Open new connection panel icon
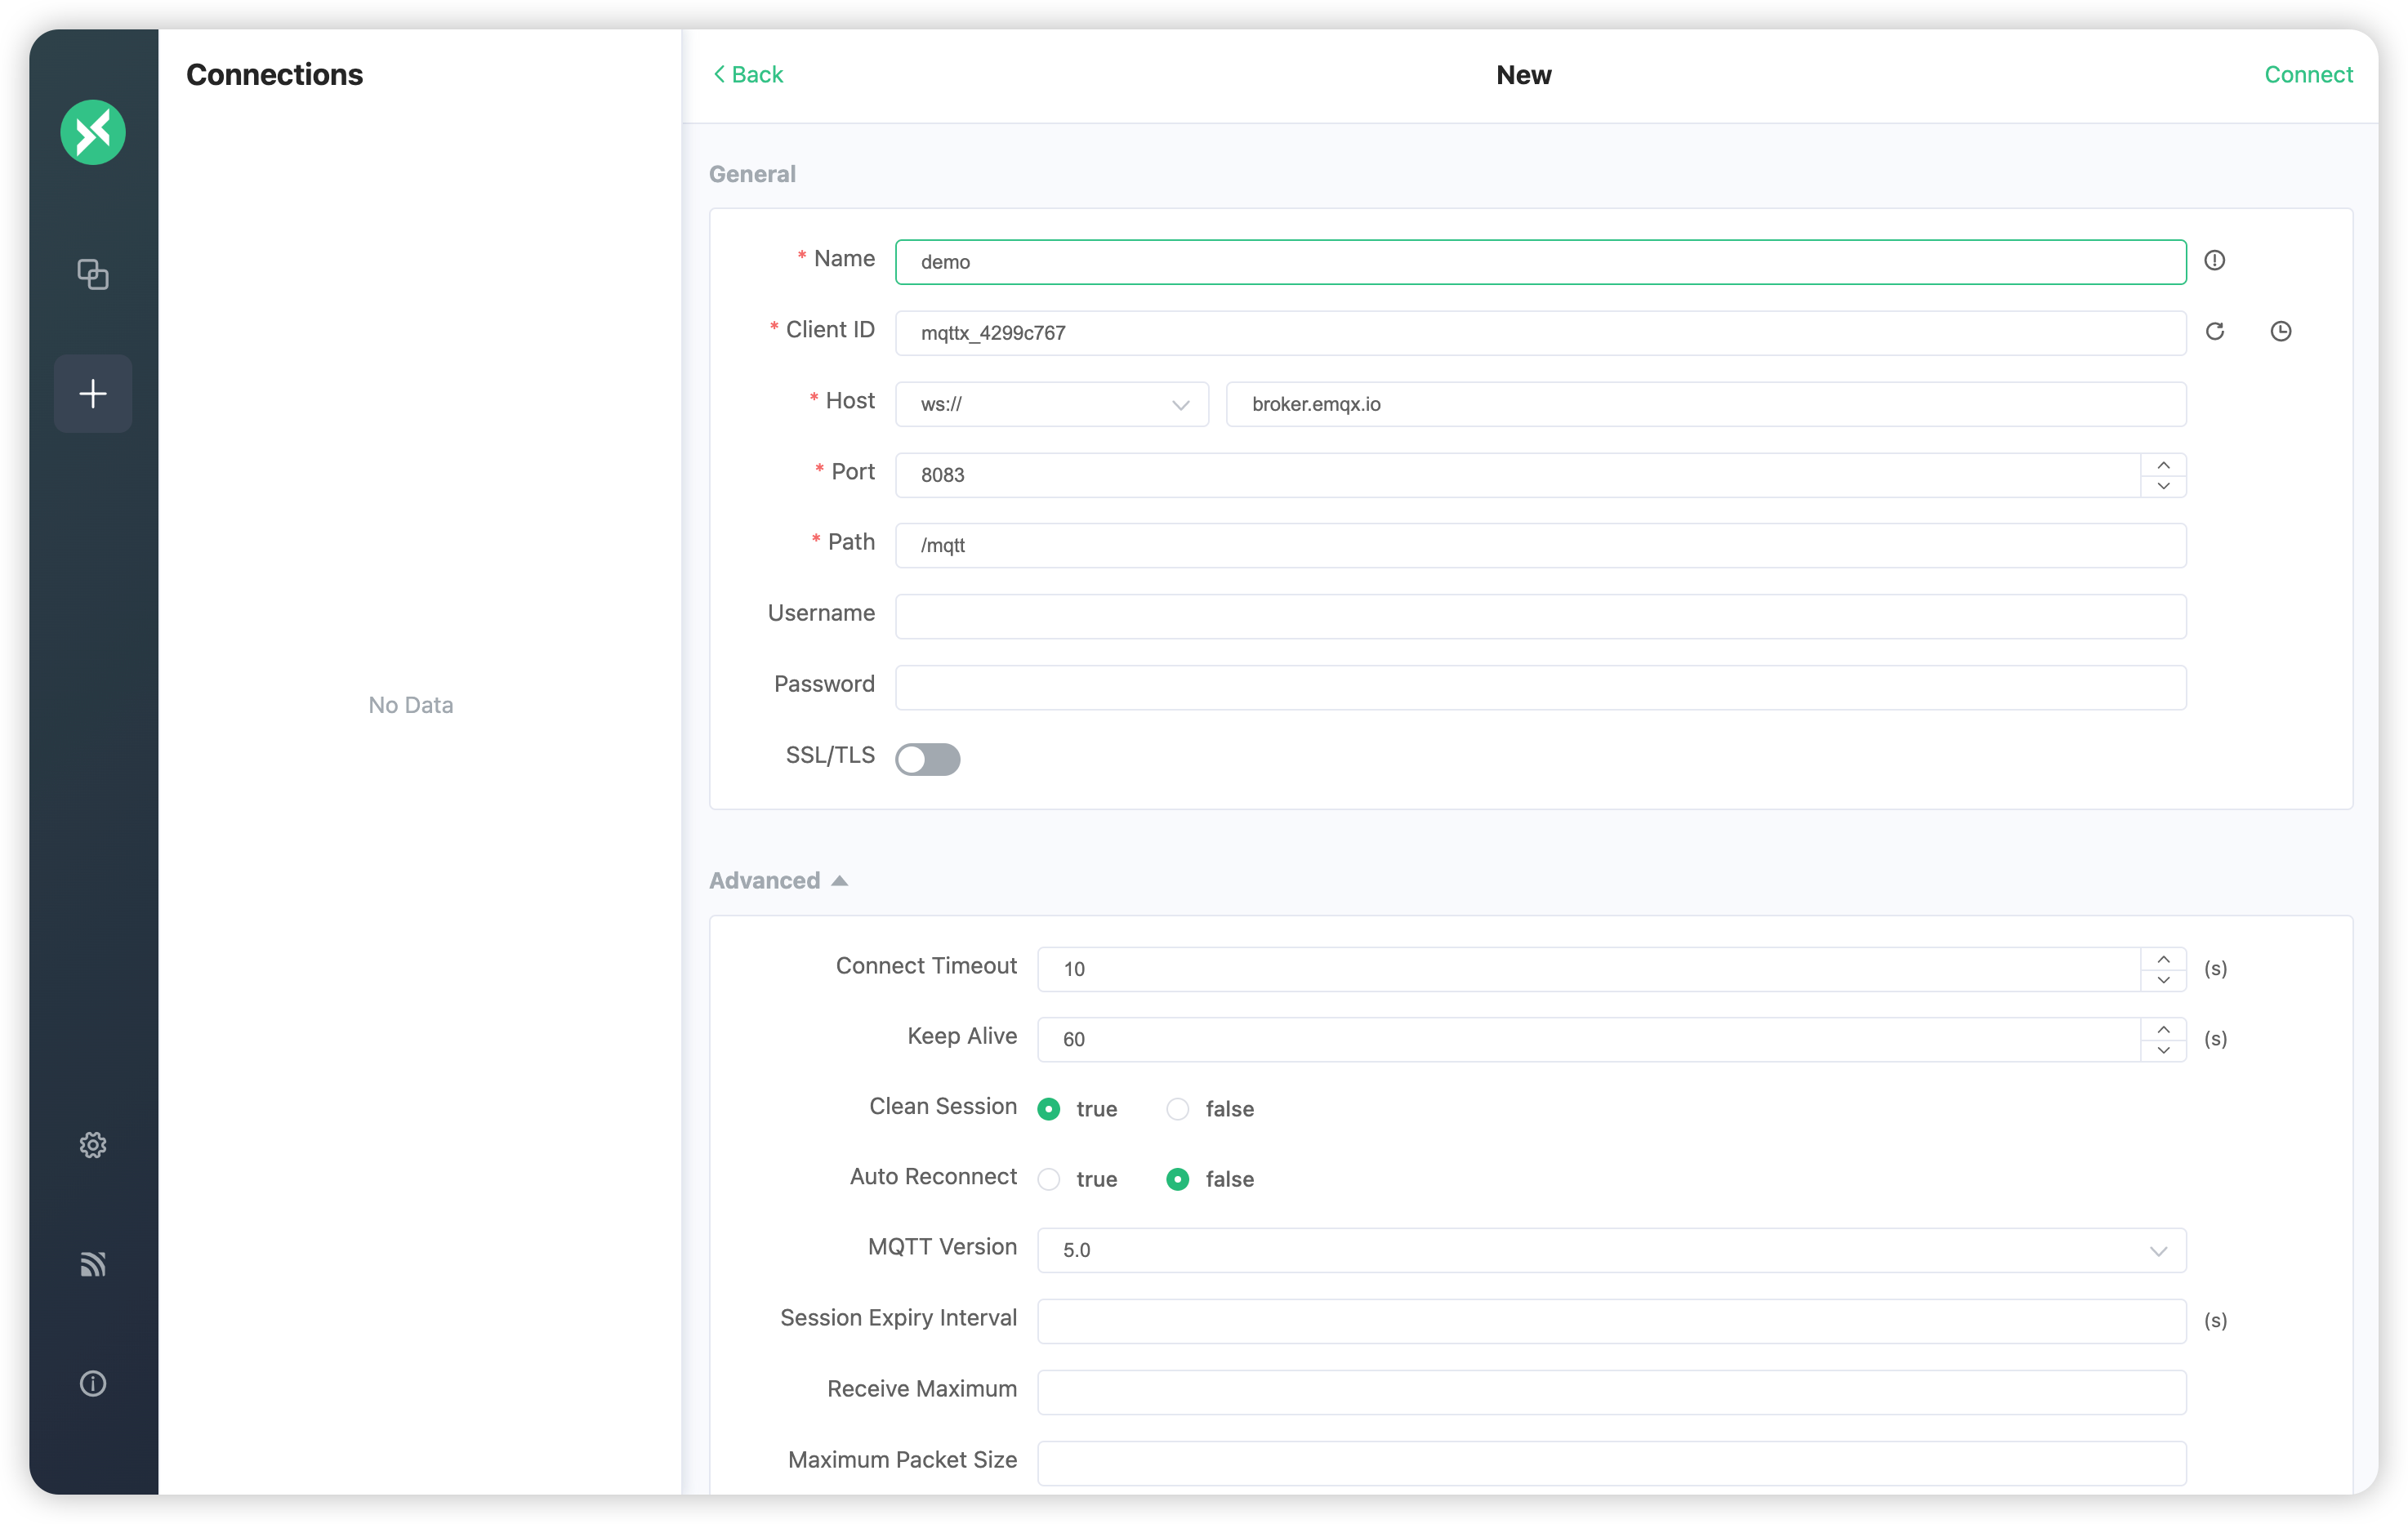This screenshot has height=1524, width=2408. [96, 391]
